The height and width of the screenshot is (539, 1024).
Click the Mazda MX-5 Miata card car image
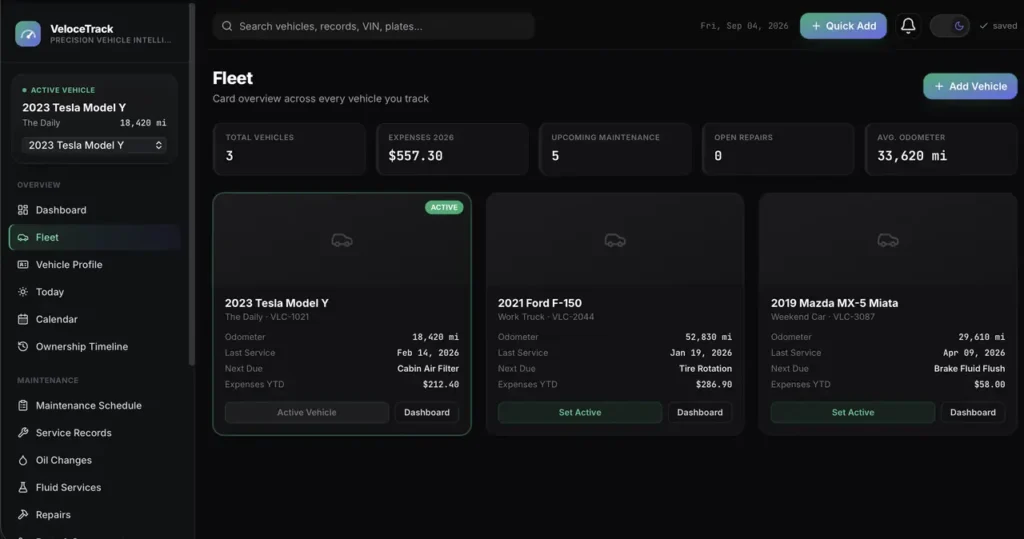(888, 240)
